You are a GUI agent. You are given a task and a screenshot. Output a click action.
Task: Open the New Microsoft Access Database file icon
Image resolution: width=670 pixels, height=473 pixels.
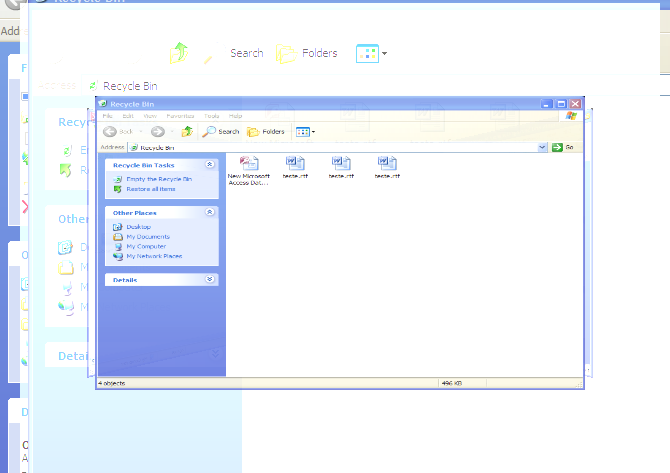[x=249, y=163]
